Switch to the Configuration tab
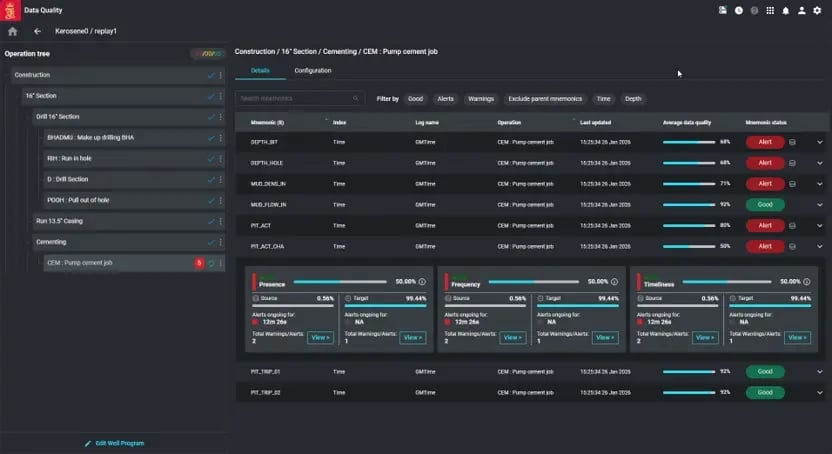This screenshot has height=454, width=832. coord(313,71)
